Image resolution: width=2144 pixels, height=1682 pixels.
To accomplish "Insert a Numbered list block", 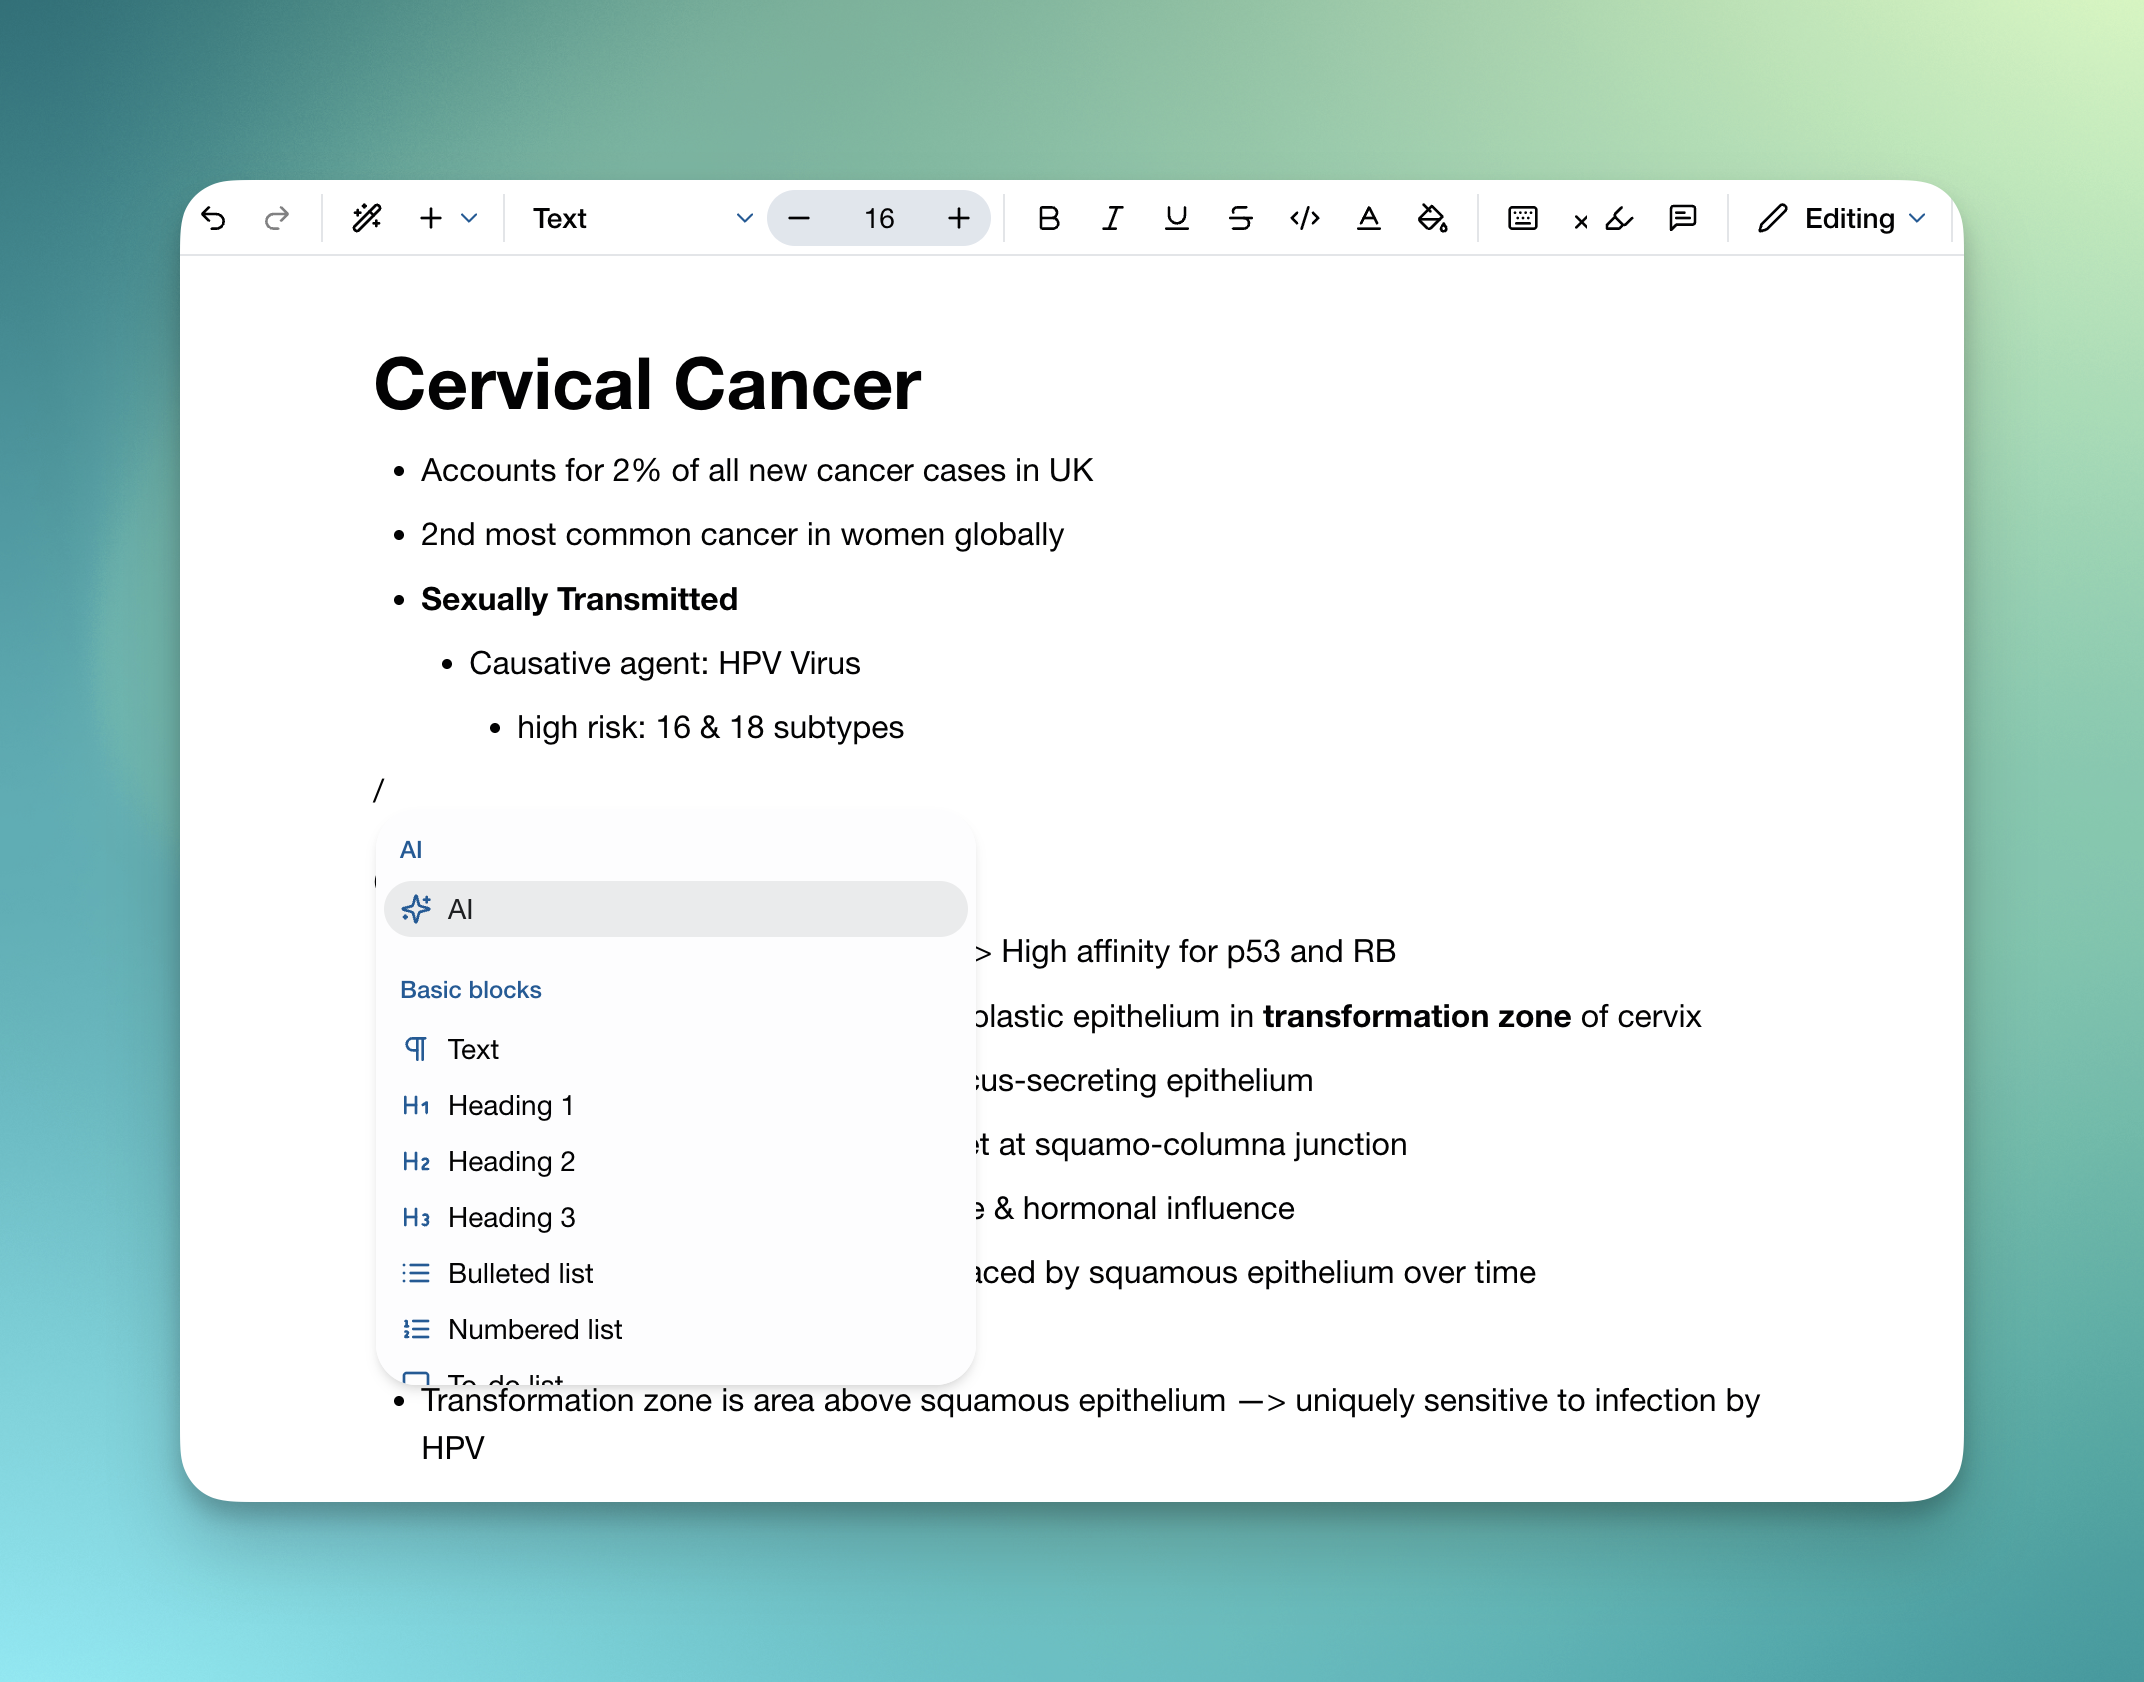I will point(535,1329).
